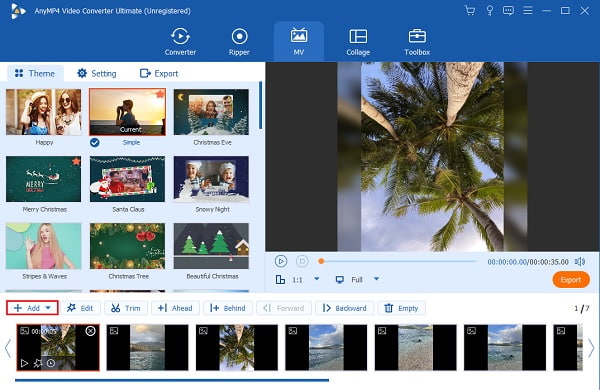
Task: Toggle the Simple theme check mark
Action: pos(95,143)
